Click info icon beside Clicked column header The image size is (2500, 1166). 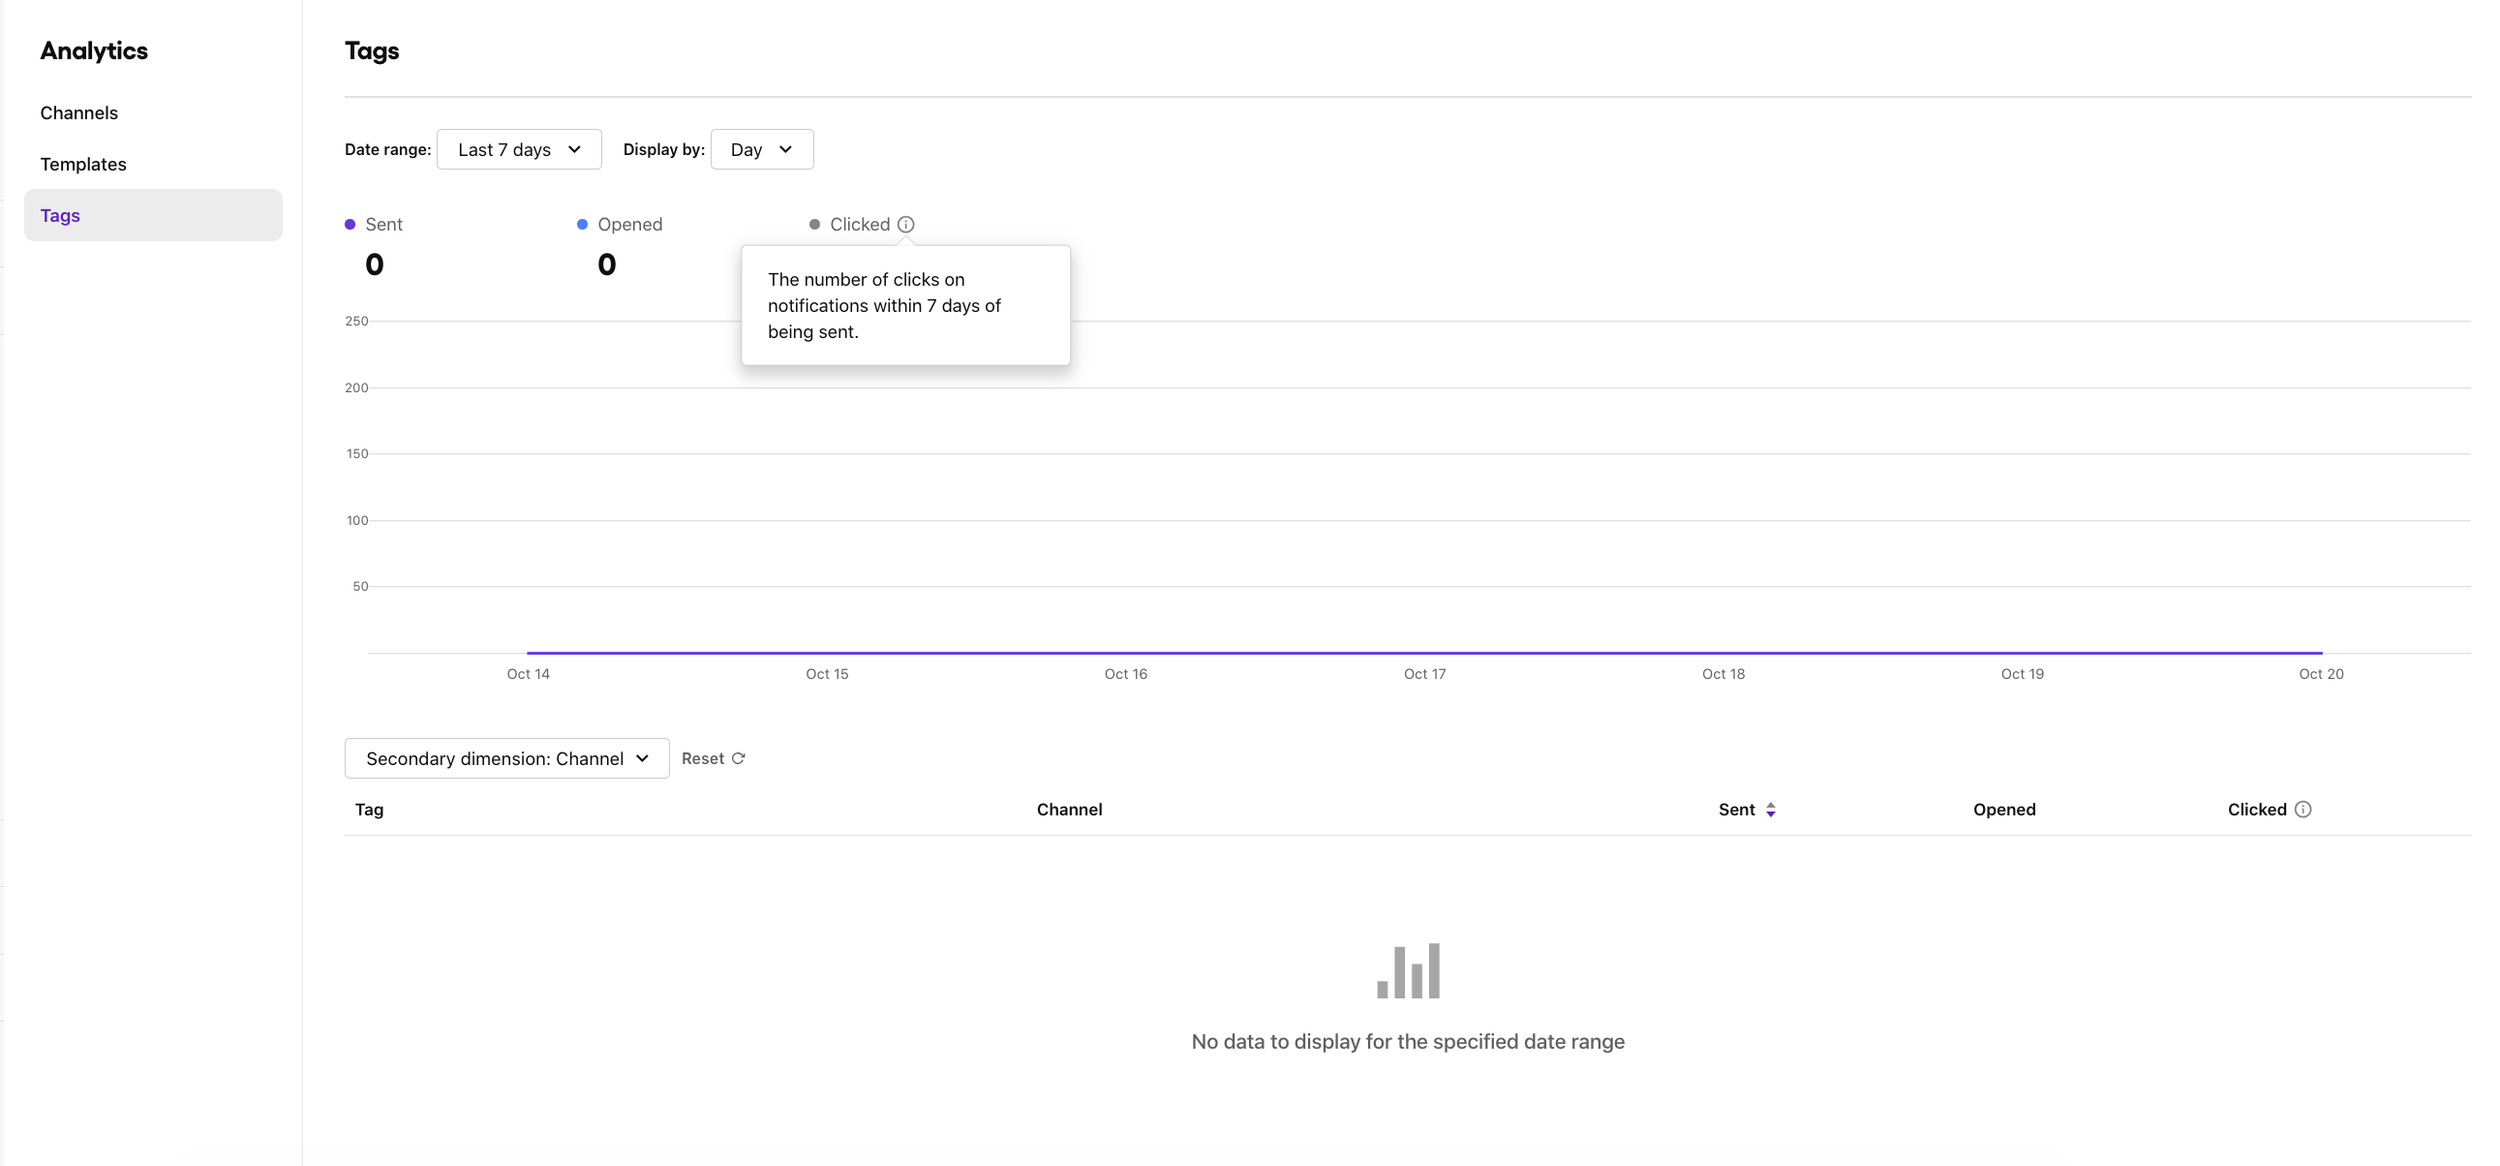click(x=2302, y=809)
